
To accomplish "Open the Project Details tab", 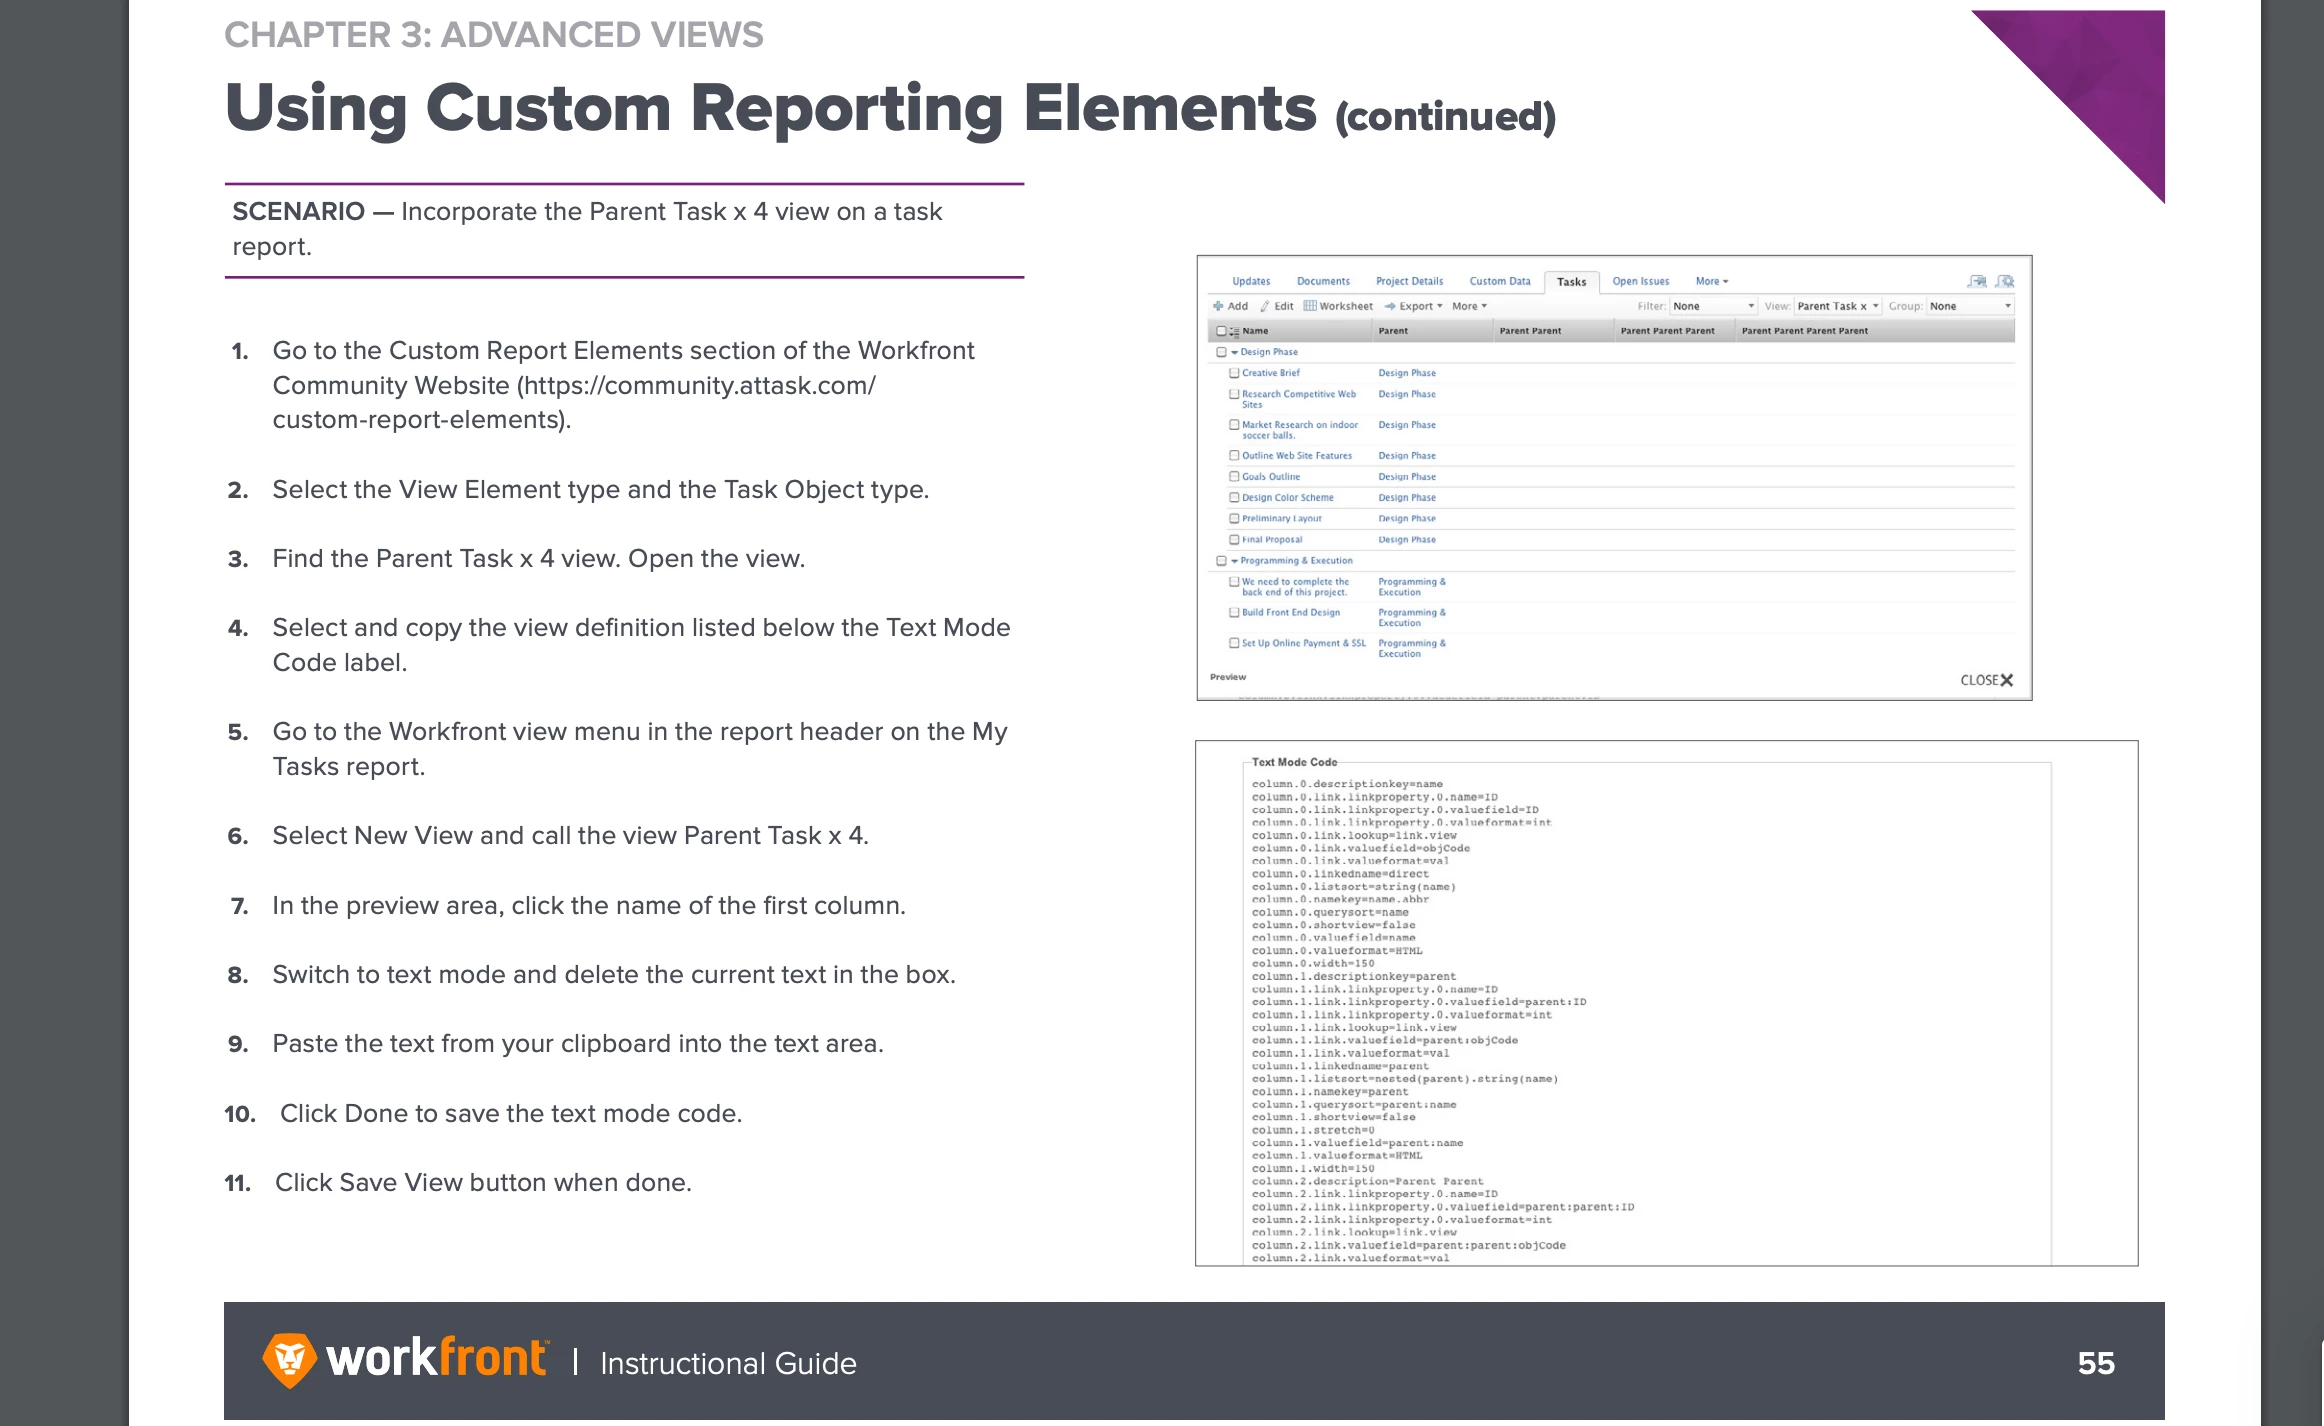I will (x=1409, y=282).
